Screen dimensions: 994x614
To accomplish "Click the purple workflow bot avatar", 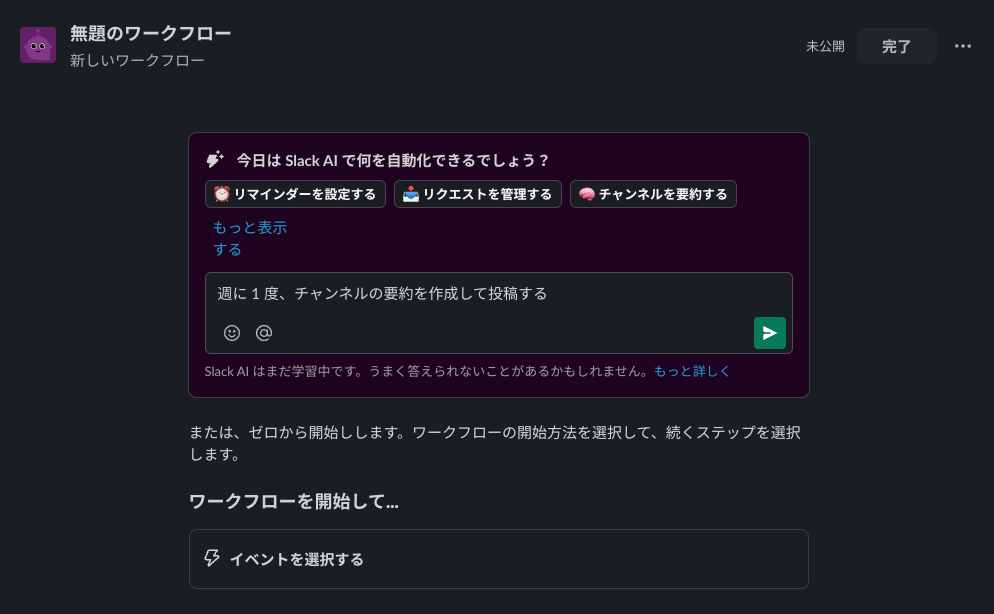I will tap(38, 45).
